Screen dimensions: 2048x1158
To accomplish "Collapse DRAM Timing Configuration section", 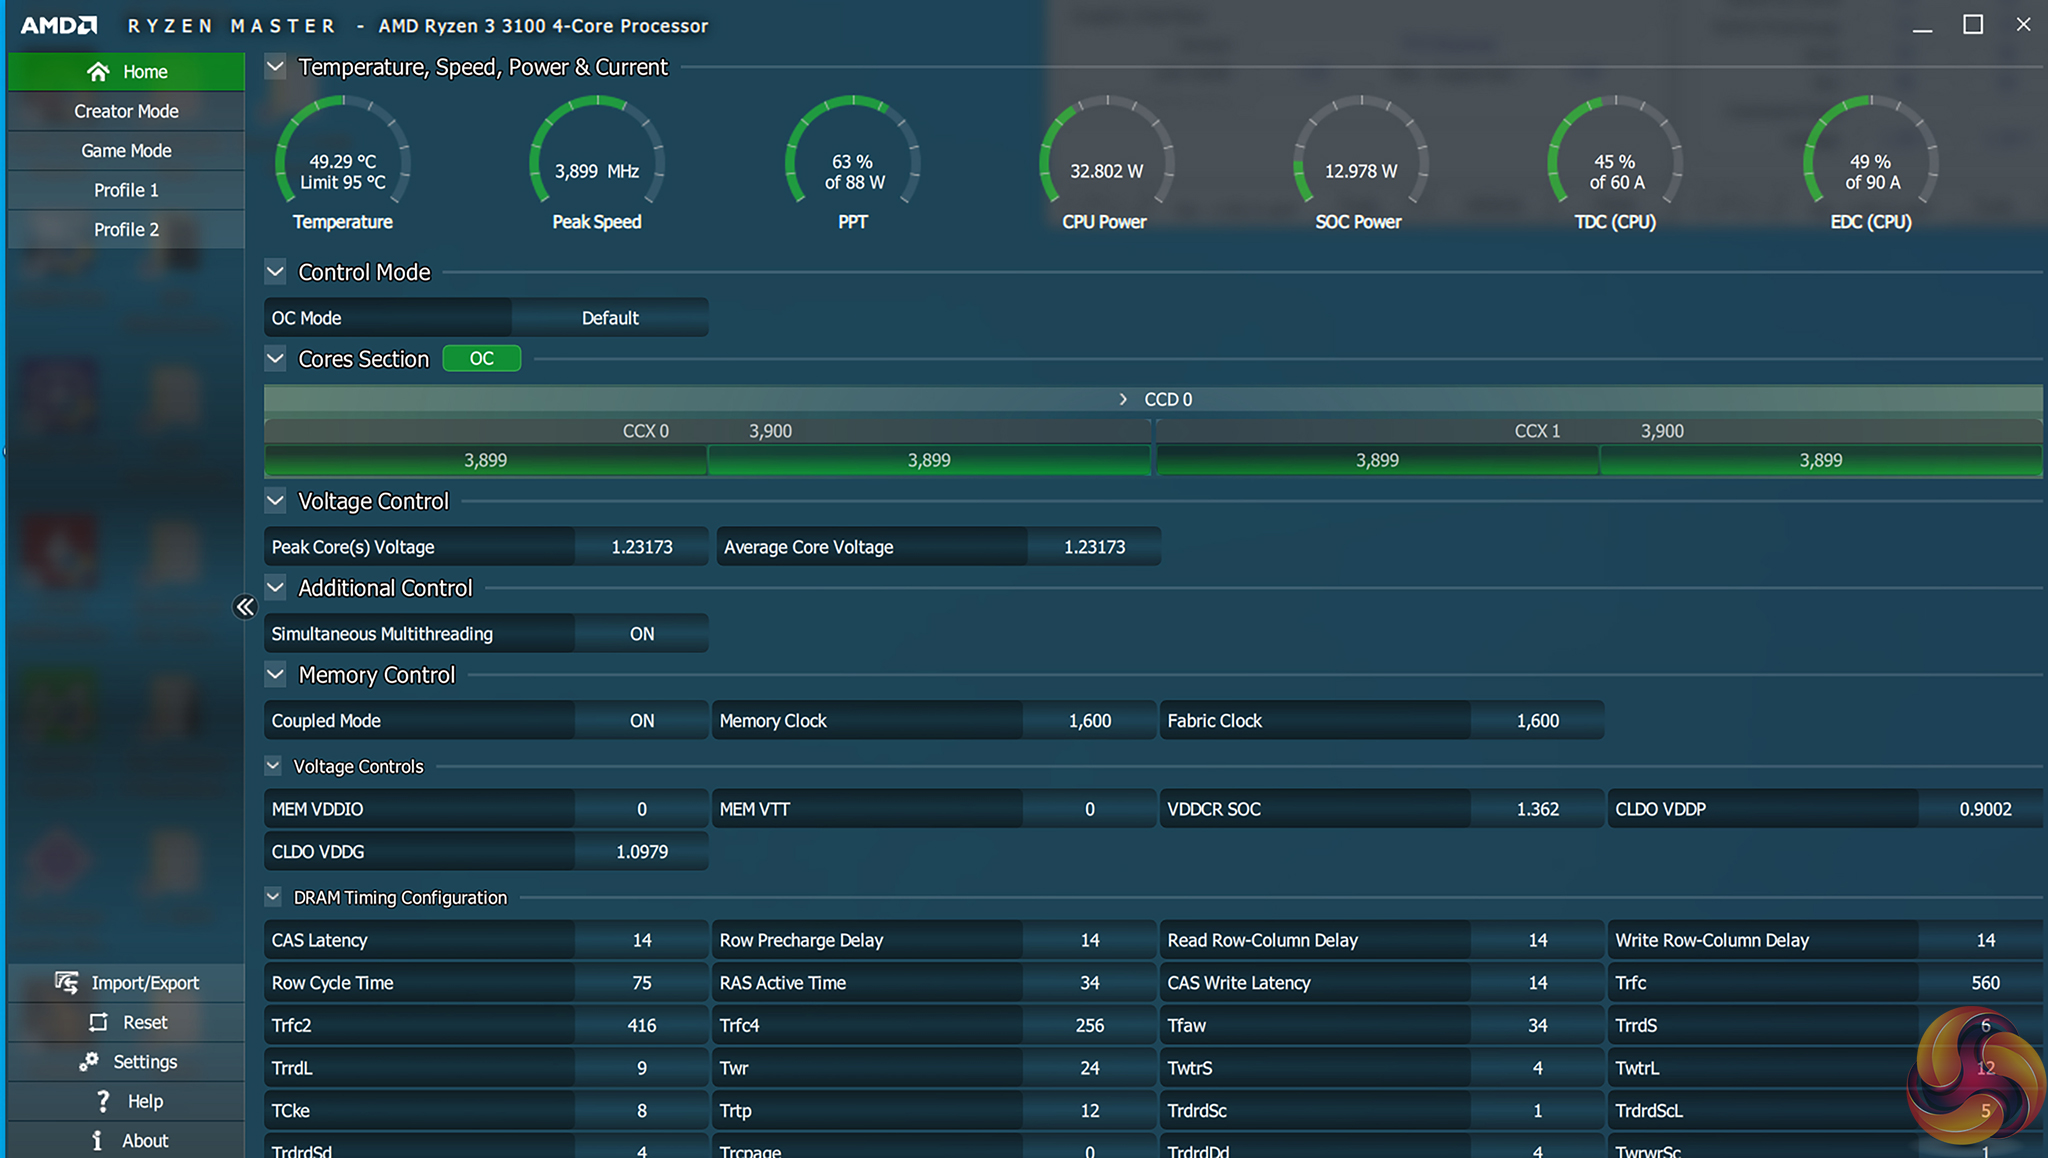I will point(273,897).
